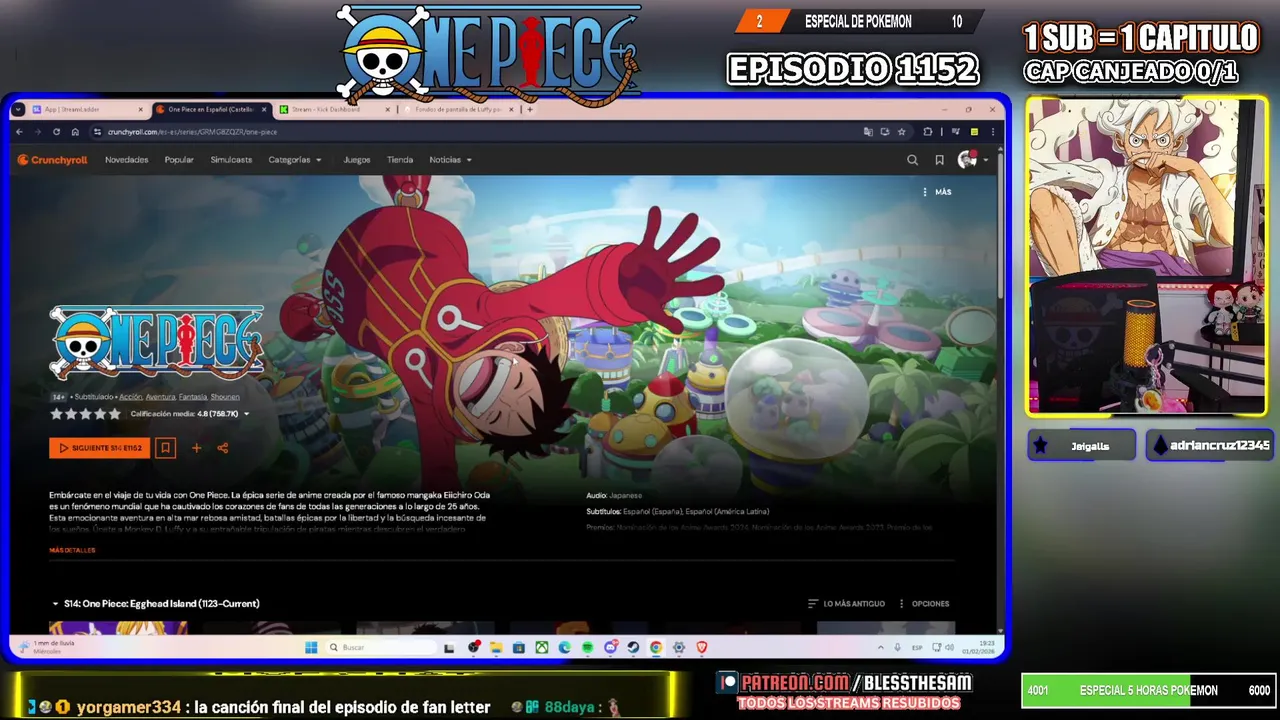Viewport: 1280px width, 720px height.
Task: Bookmark this page with the star icon
Action: tap(901, 132)
